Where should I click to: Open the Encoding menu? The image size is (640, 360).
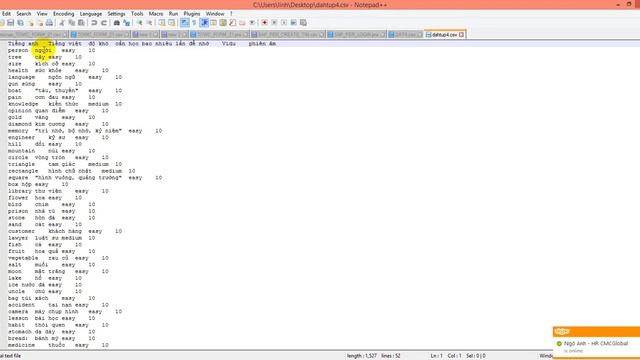tap(64, 13)
